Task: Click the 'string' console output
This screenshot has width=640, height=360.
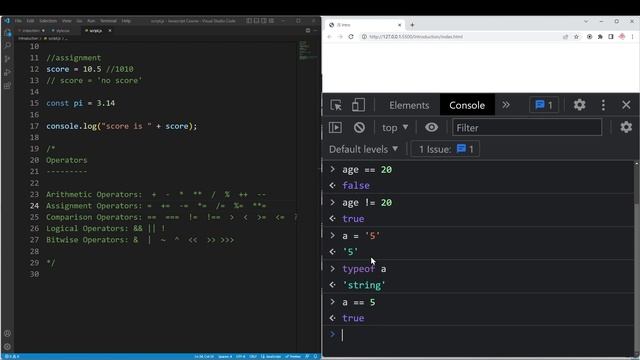Action: pos(364,285)
